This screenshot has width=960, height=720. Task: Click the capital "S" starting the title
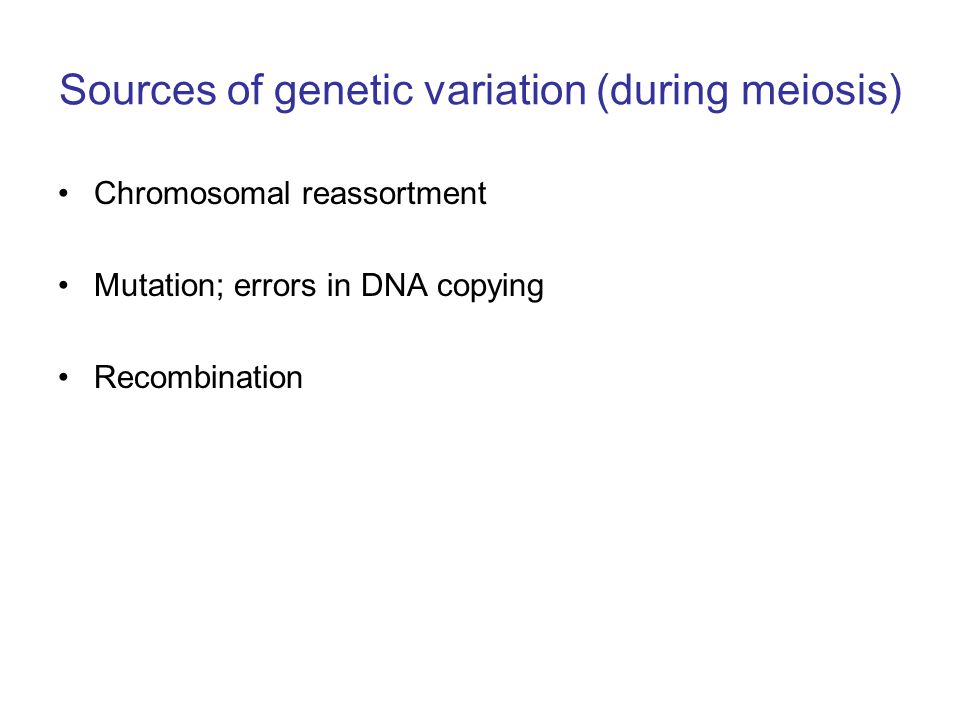tap(71, 90)
